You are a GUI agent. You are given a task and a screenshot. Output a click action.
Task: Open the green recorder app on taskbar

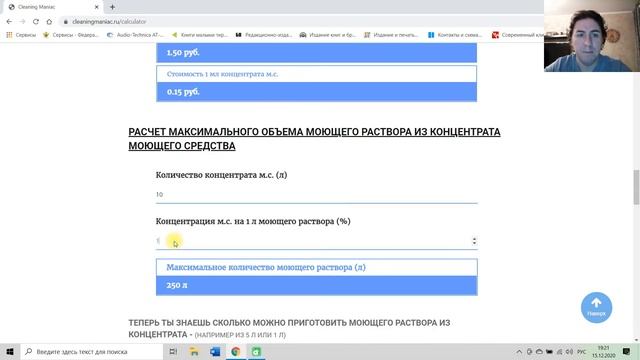pyautogui.click(x=256, y=351)
